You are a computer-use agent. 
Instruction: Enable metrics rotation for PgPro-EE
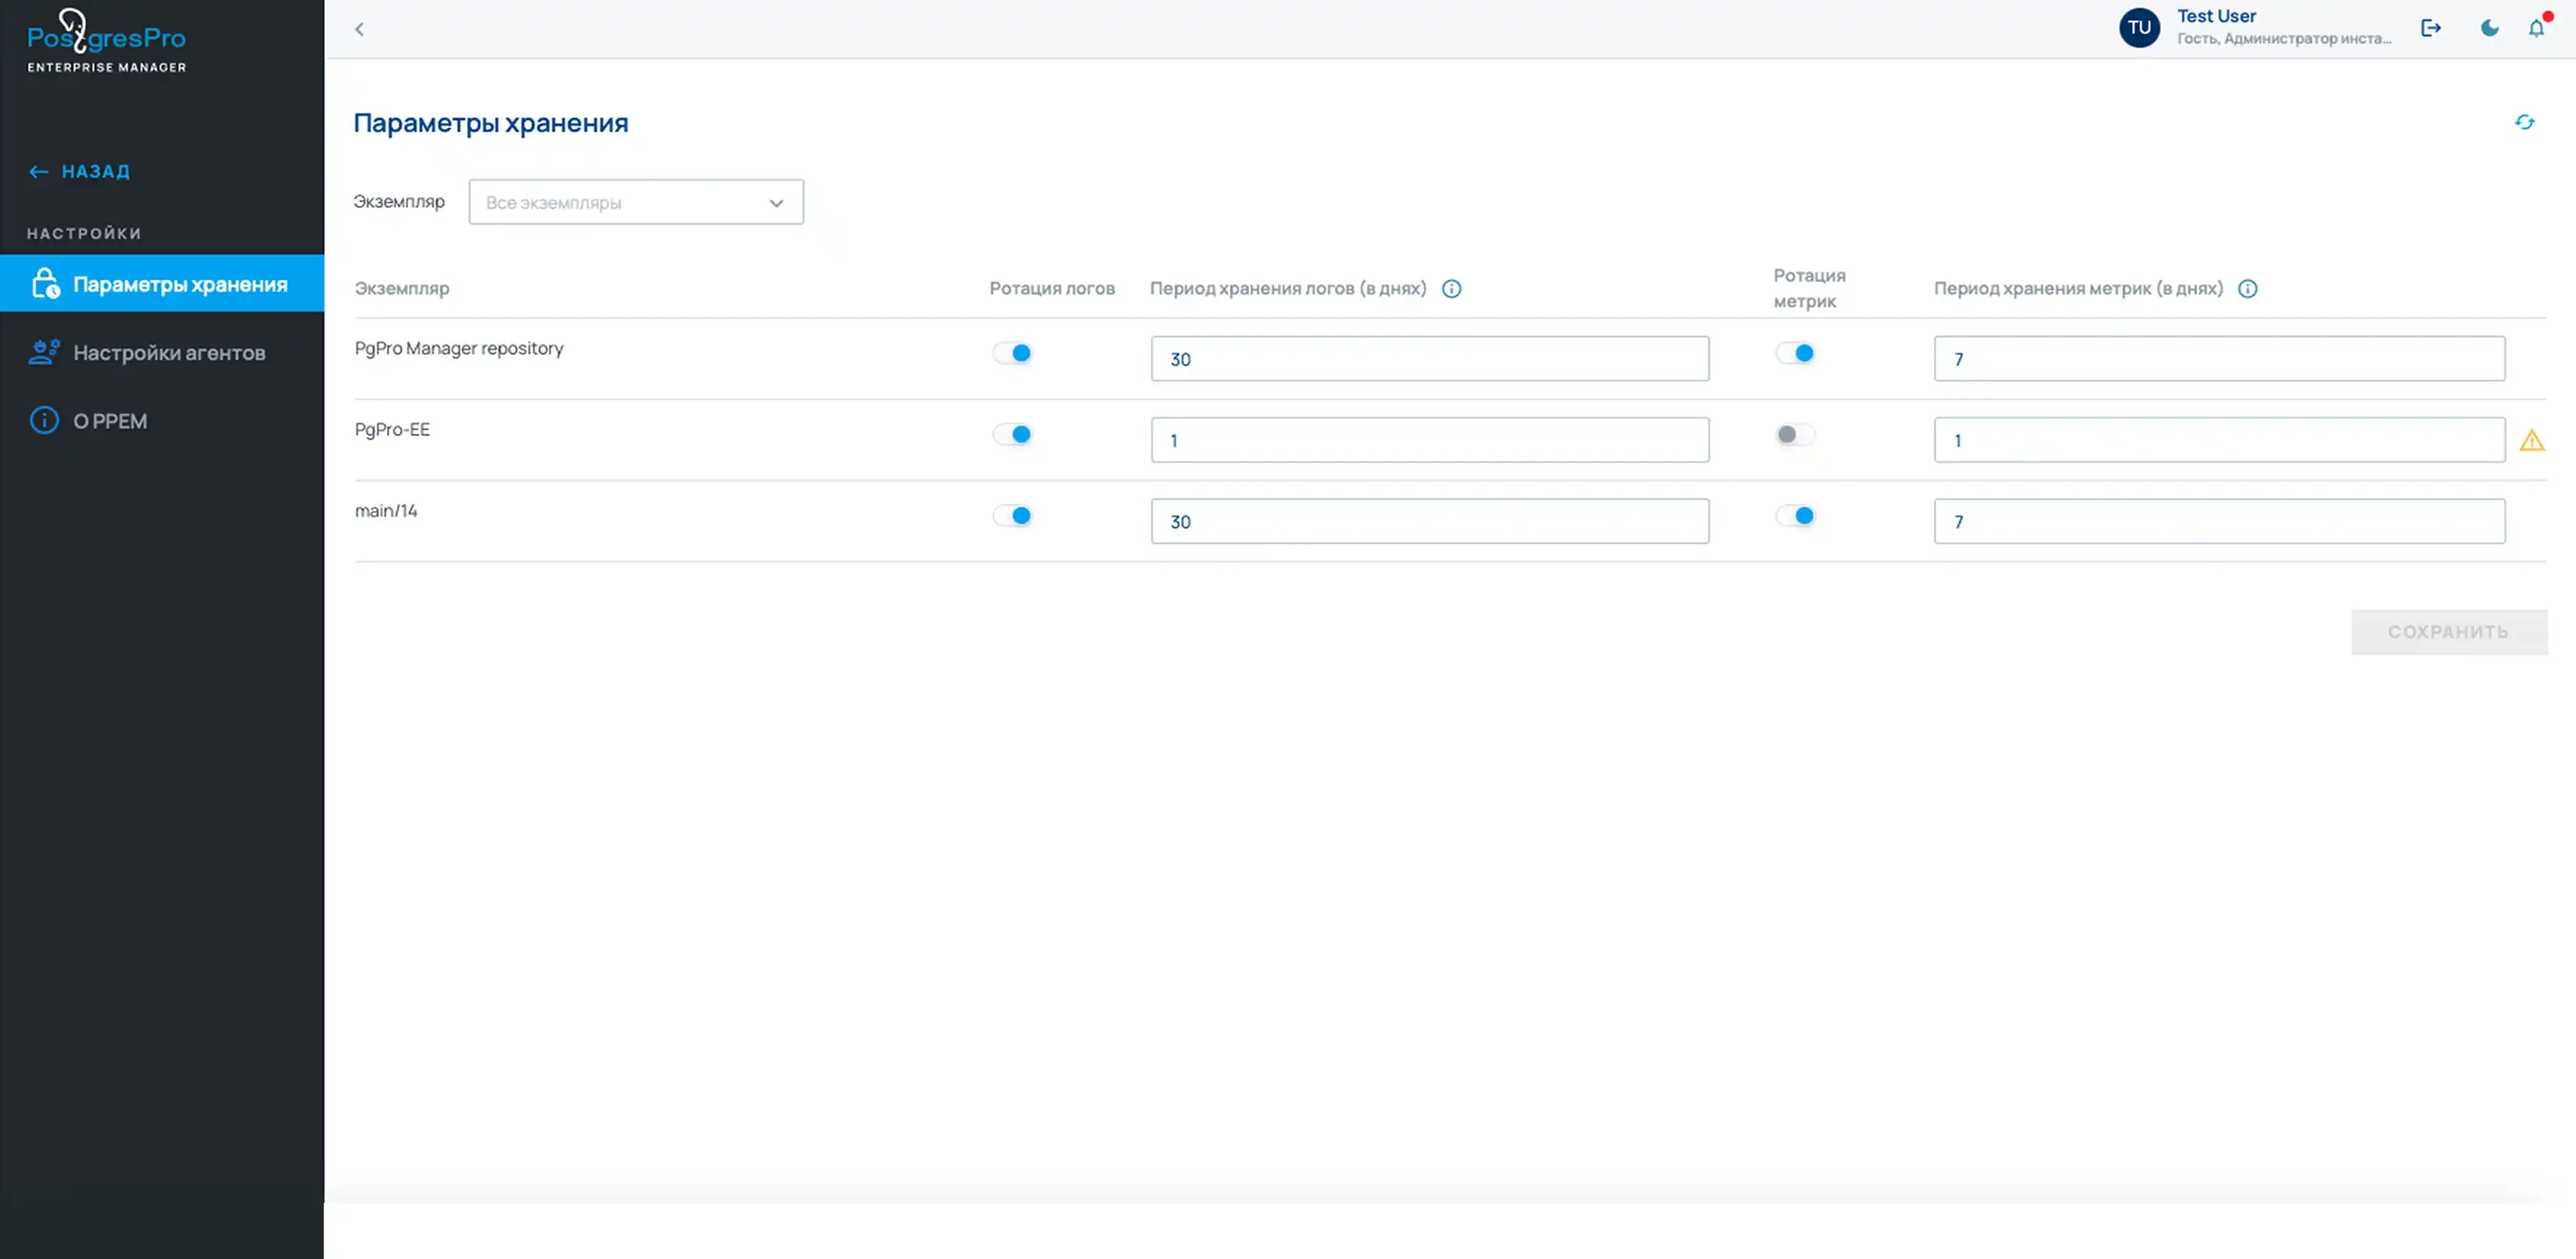coord(1794,435)
